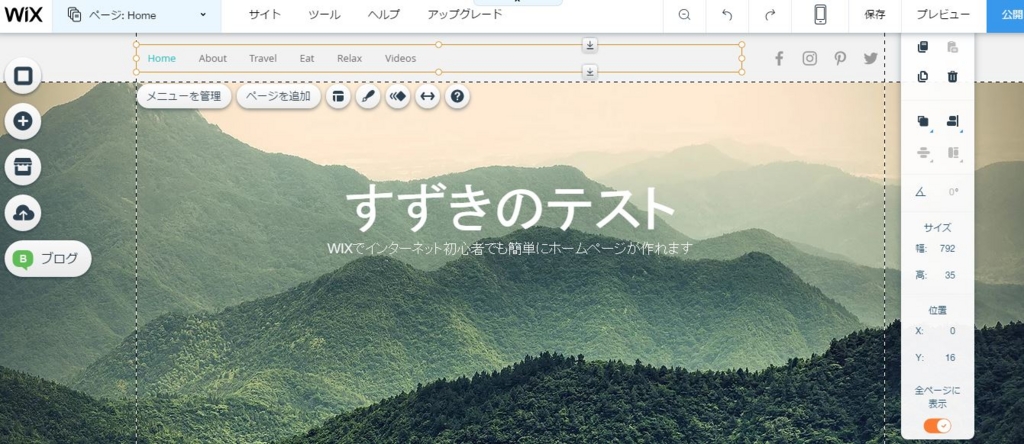Select the About menu item
Screen dimensions: 1024x444
[213, 58]
